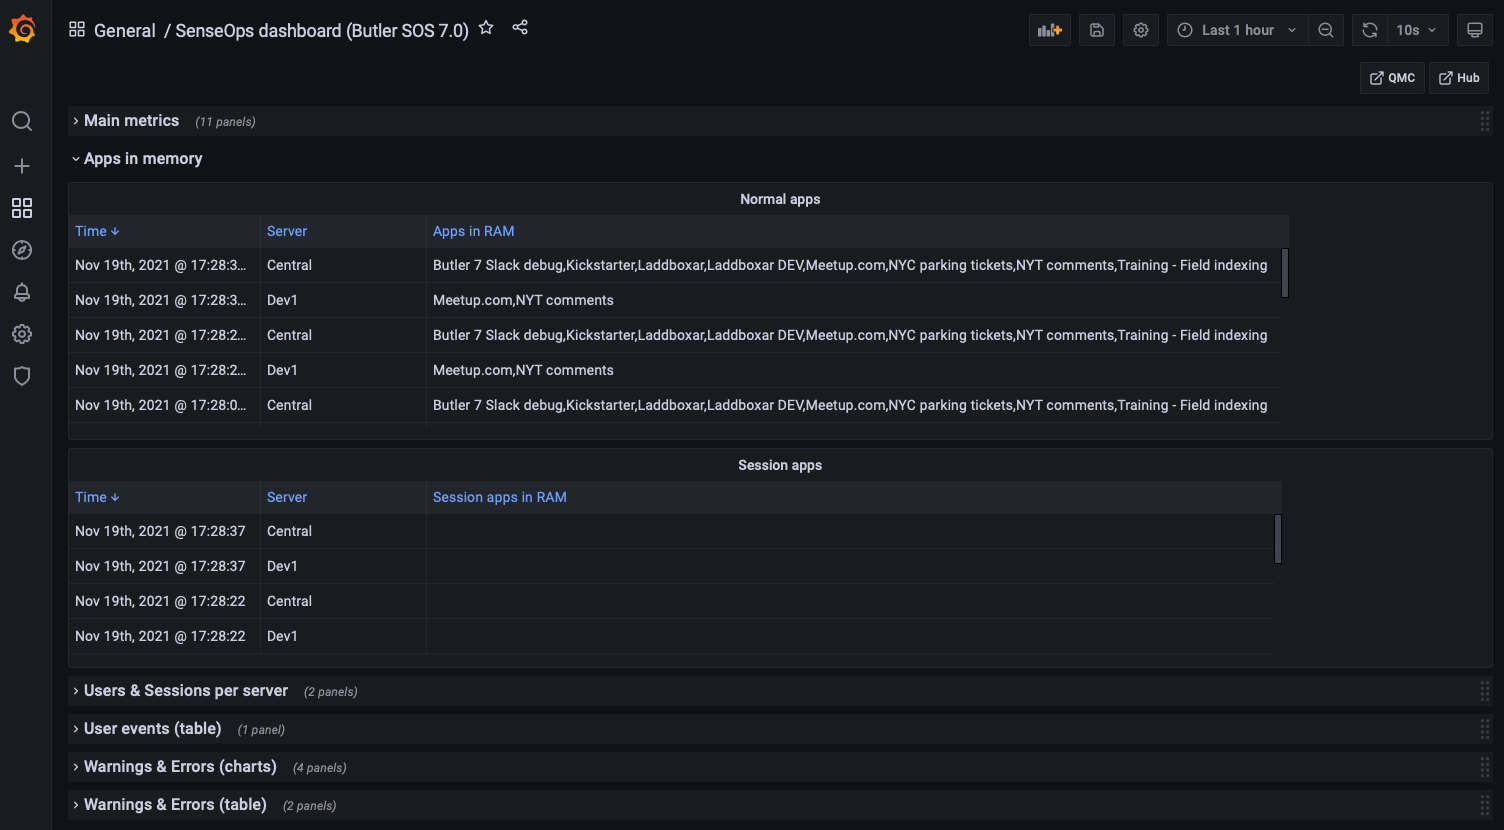1504x830 pixels.
Task: Click the Save dashboard icon
Action: click(1097, 30)
